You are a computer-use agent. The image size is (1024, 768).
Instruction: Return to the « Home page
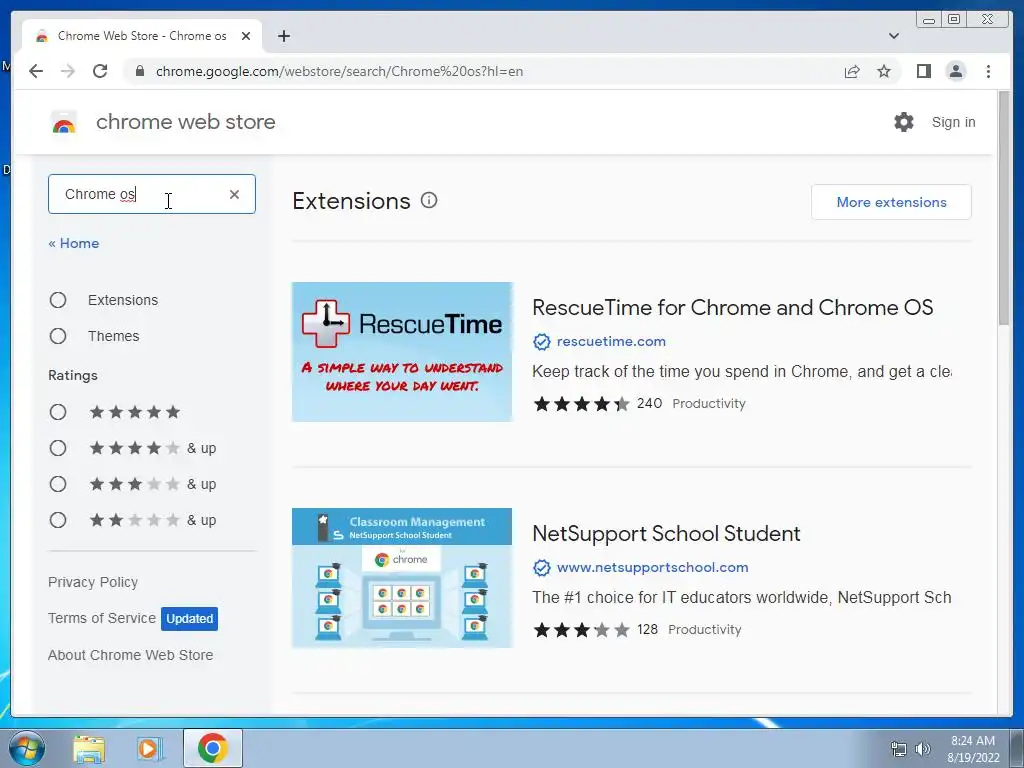pos(74,243)
